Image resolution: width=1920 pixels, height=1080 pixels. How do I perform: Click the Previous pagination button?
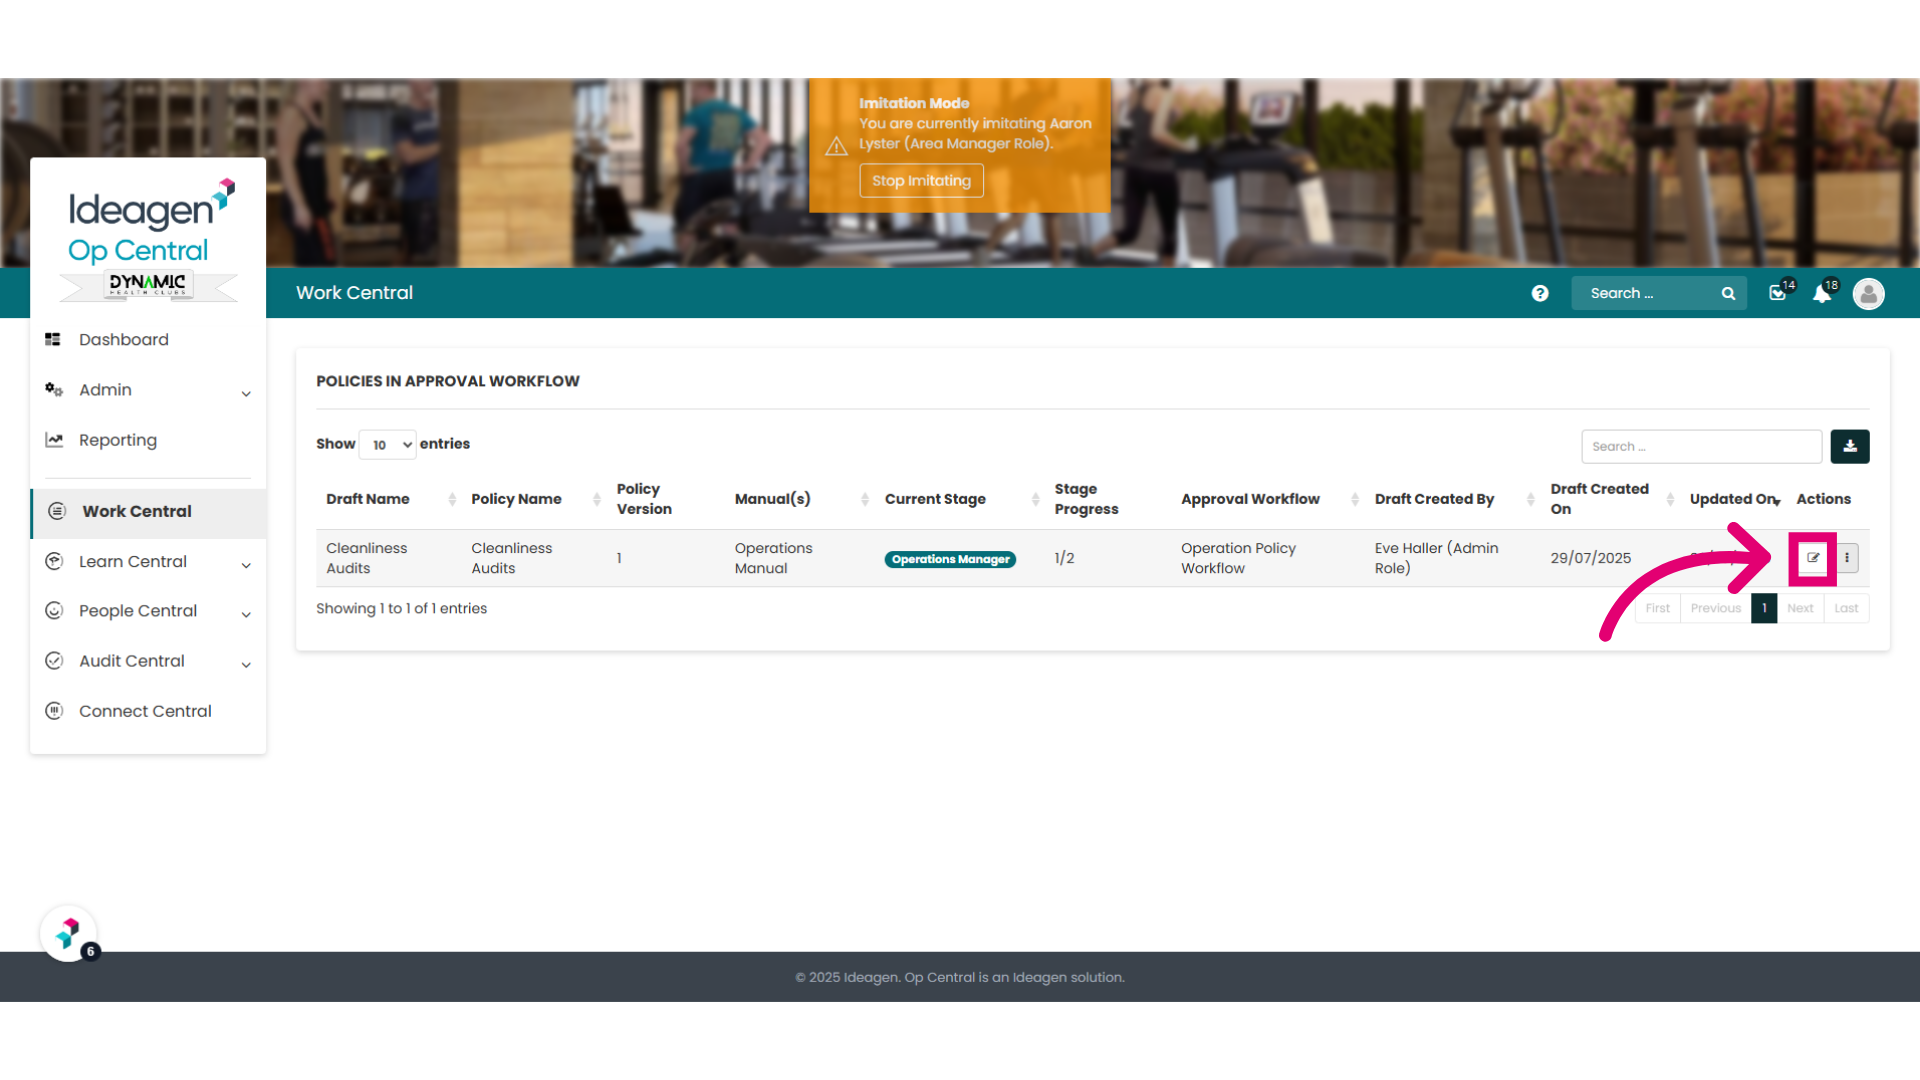[1716, 608]
